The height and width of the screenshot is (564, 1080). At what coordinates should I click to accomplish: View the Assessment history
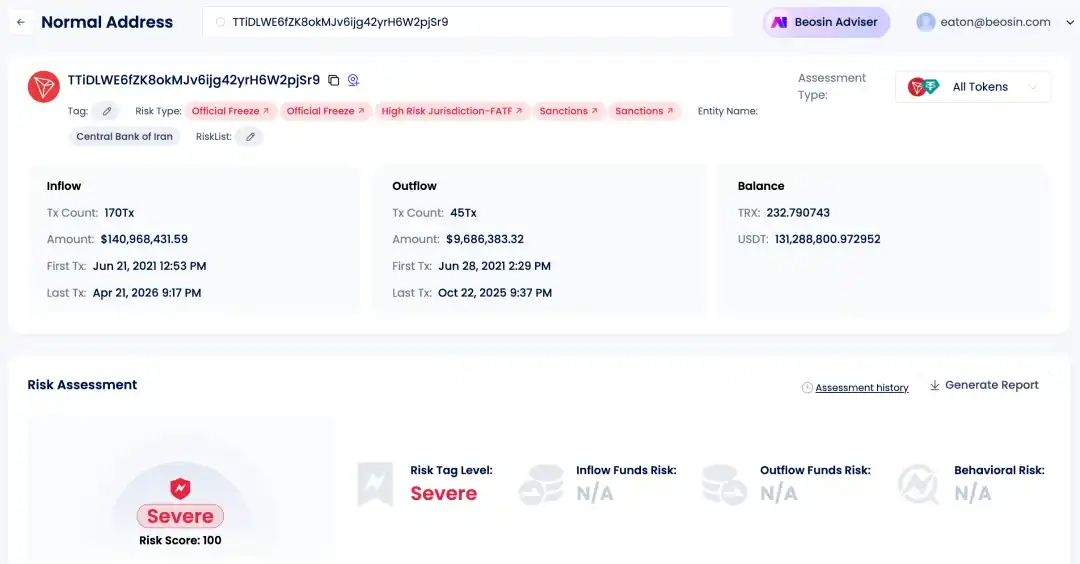(x=861, y=388)
